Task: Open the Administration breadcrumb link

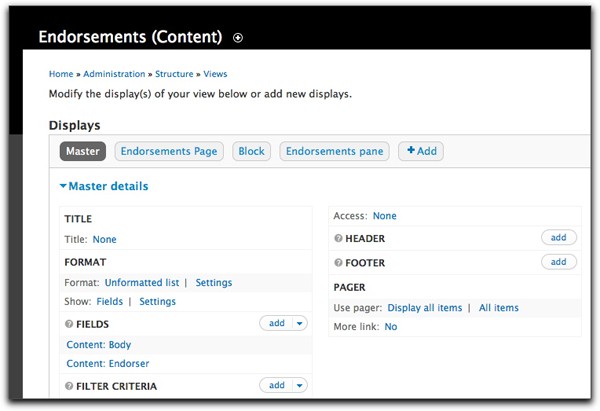Action: click(116, 74)
